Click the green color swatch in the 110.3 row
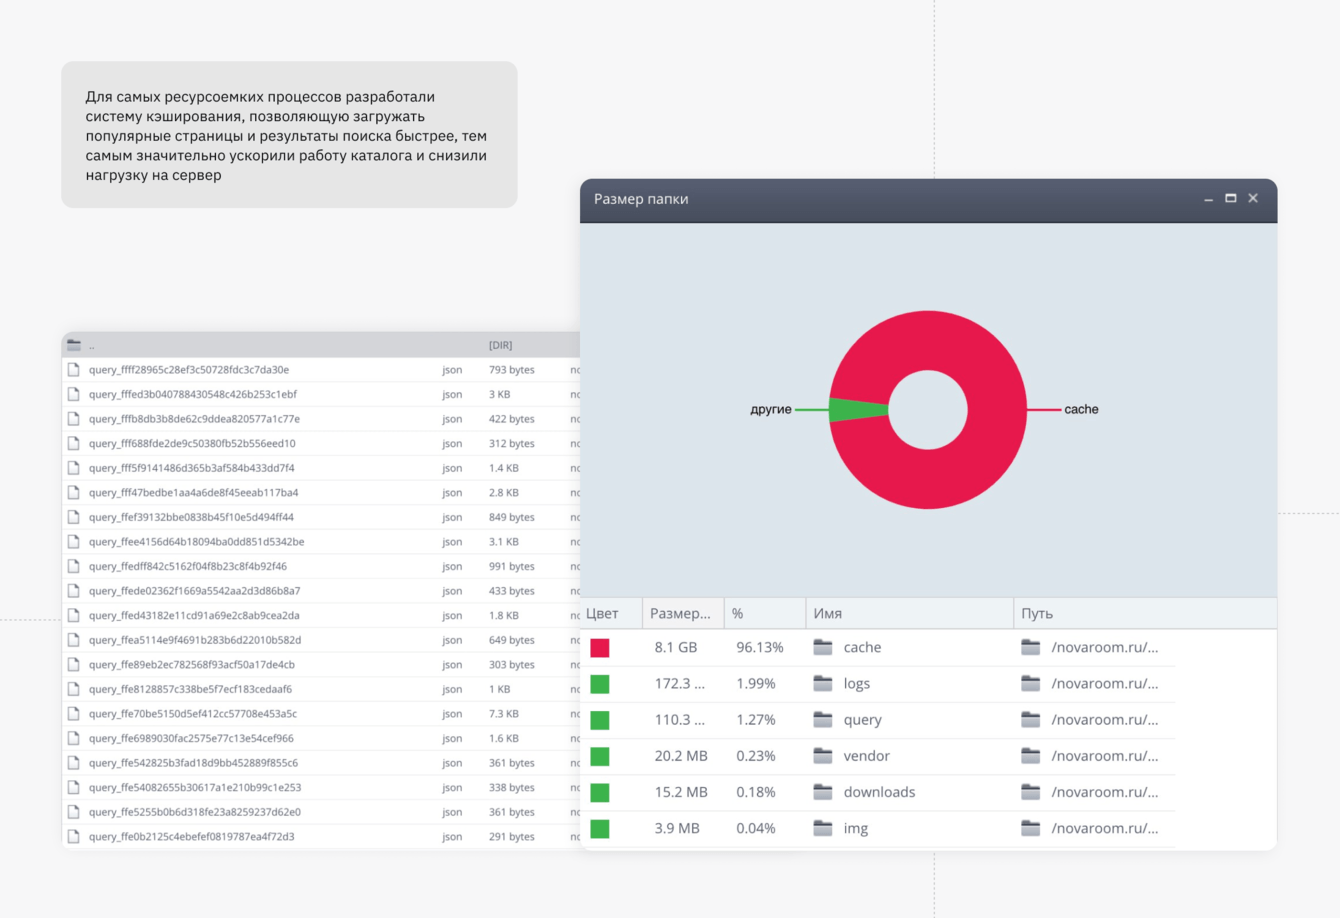 pos(600,720)
